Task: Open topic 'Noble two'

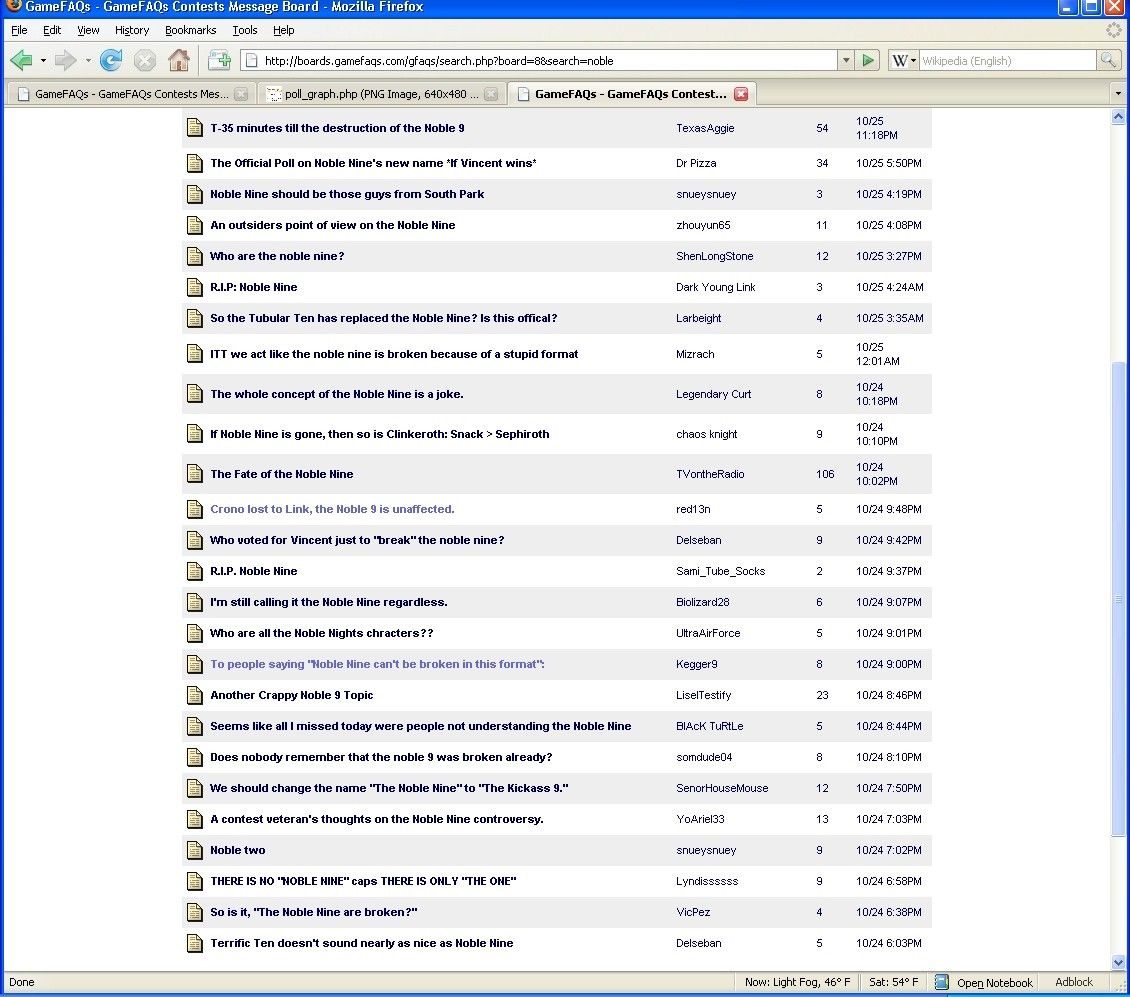Action: click(238, 850)
